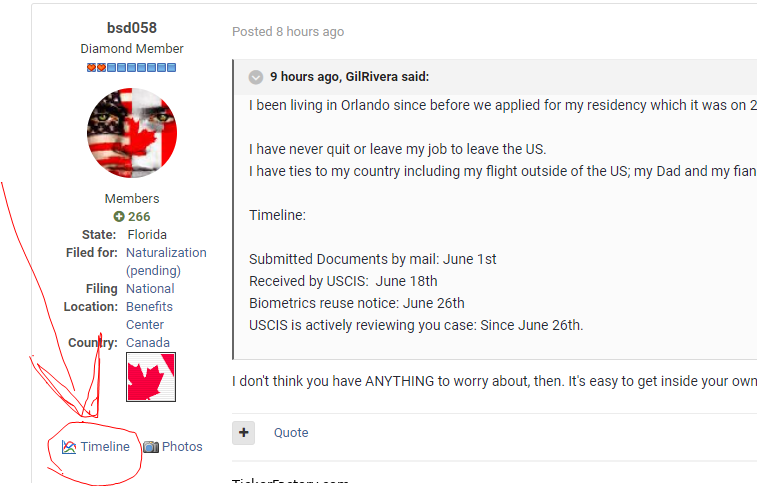Click the Photos camera icon

tap(150, 447)
